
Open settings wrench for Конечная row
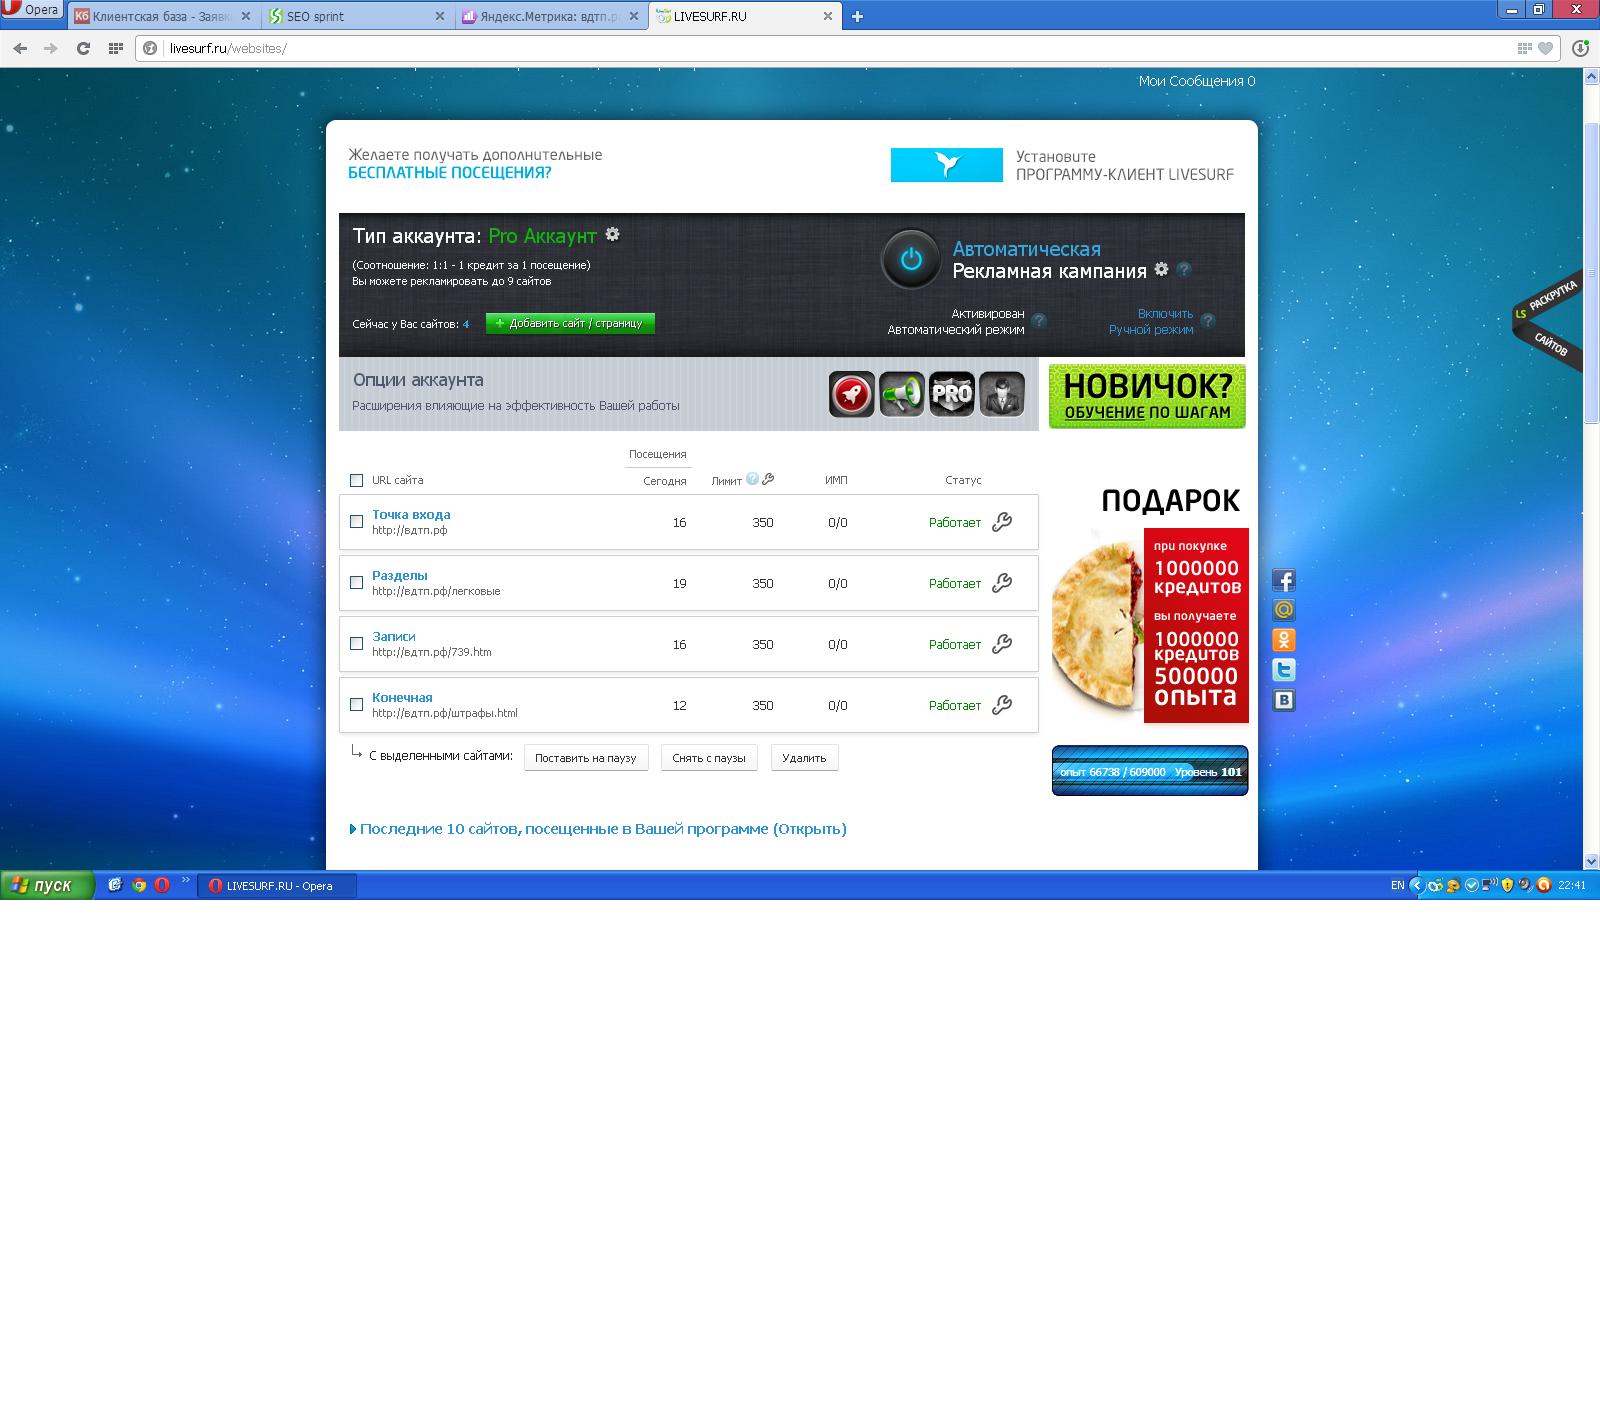pyautogui.click(x=1002, y=705)
